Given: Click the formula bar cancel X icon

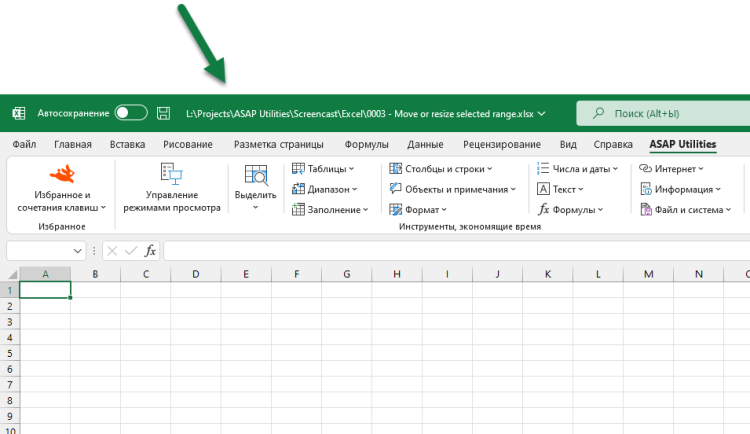Looking at the screenshot, I should pyautogui.click(x=112, y=251).
